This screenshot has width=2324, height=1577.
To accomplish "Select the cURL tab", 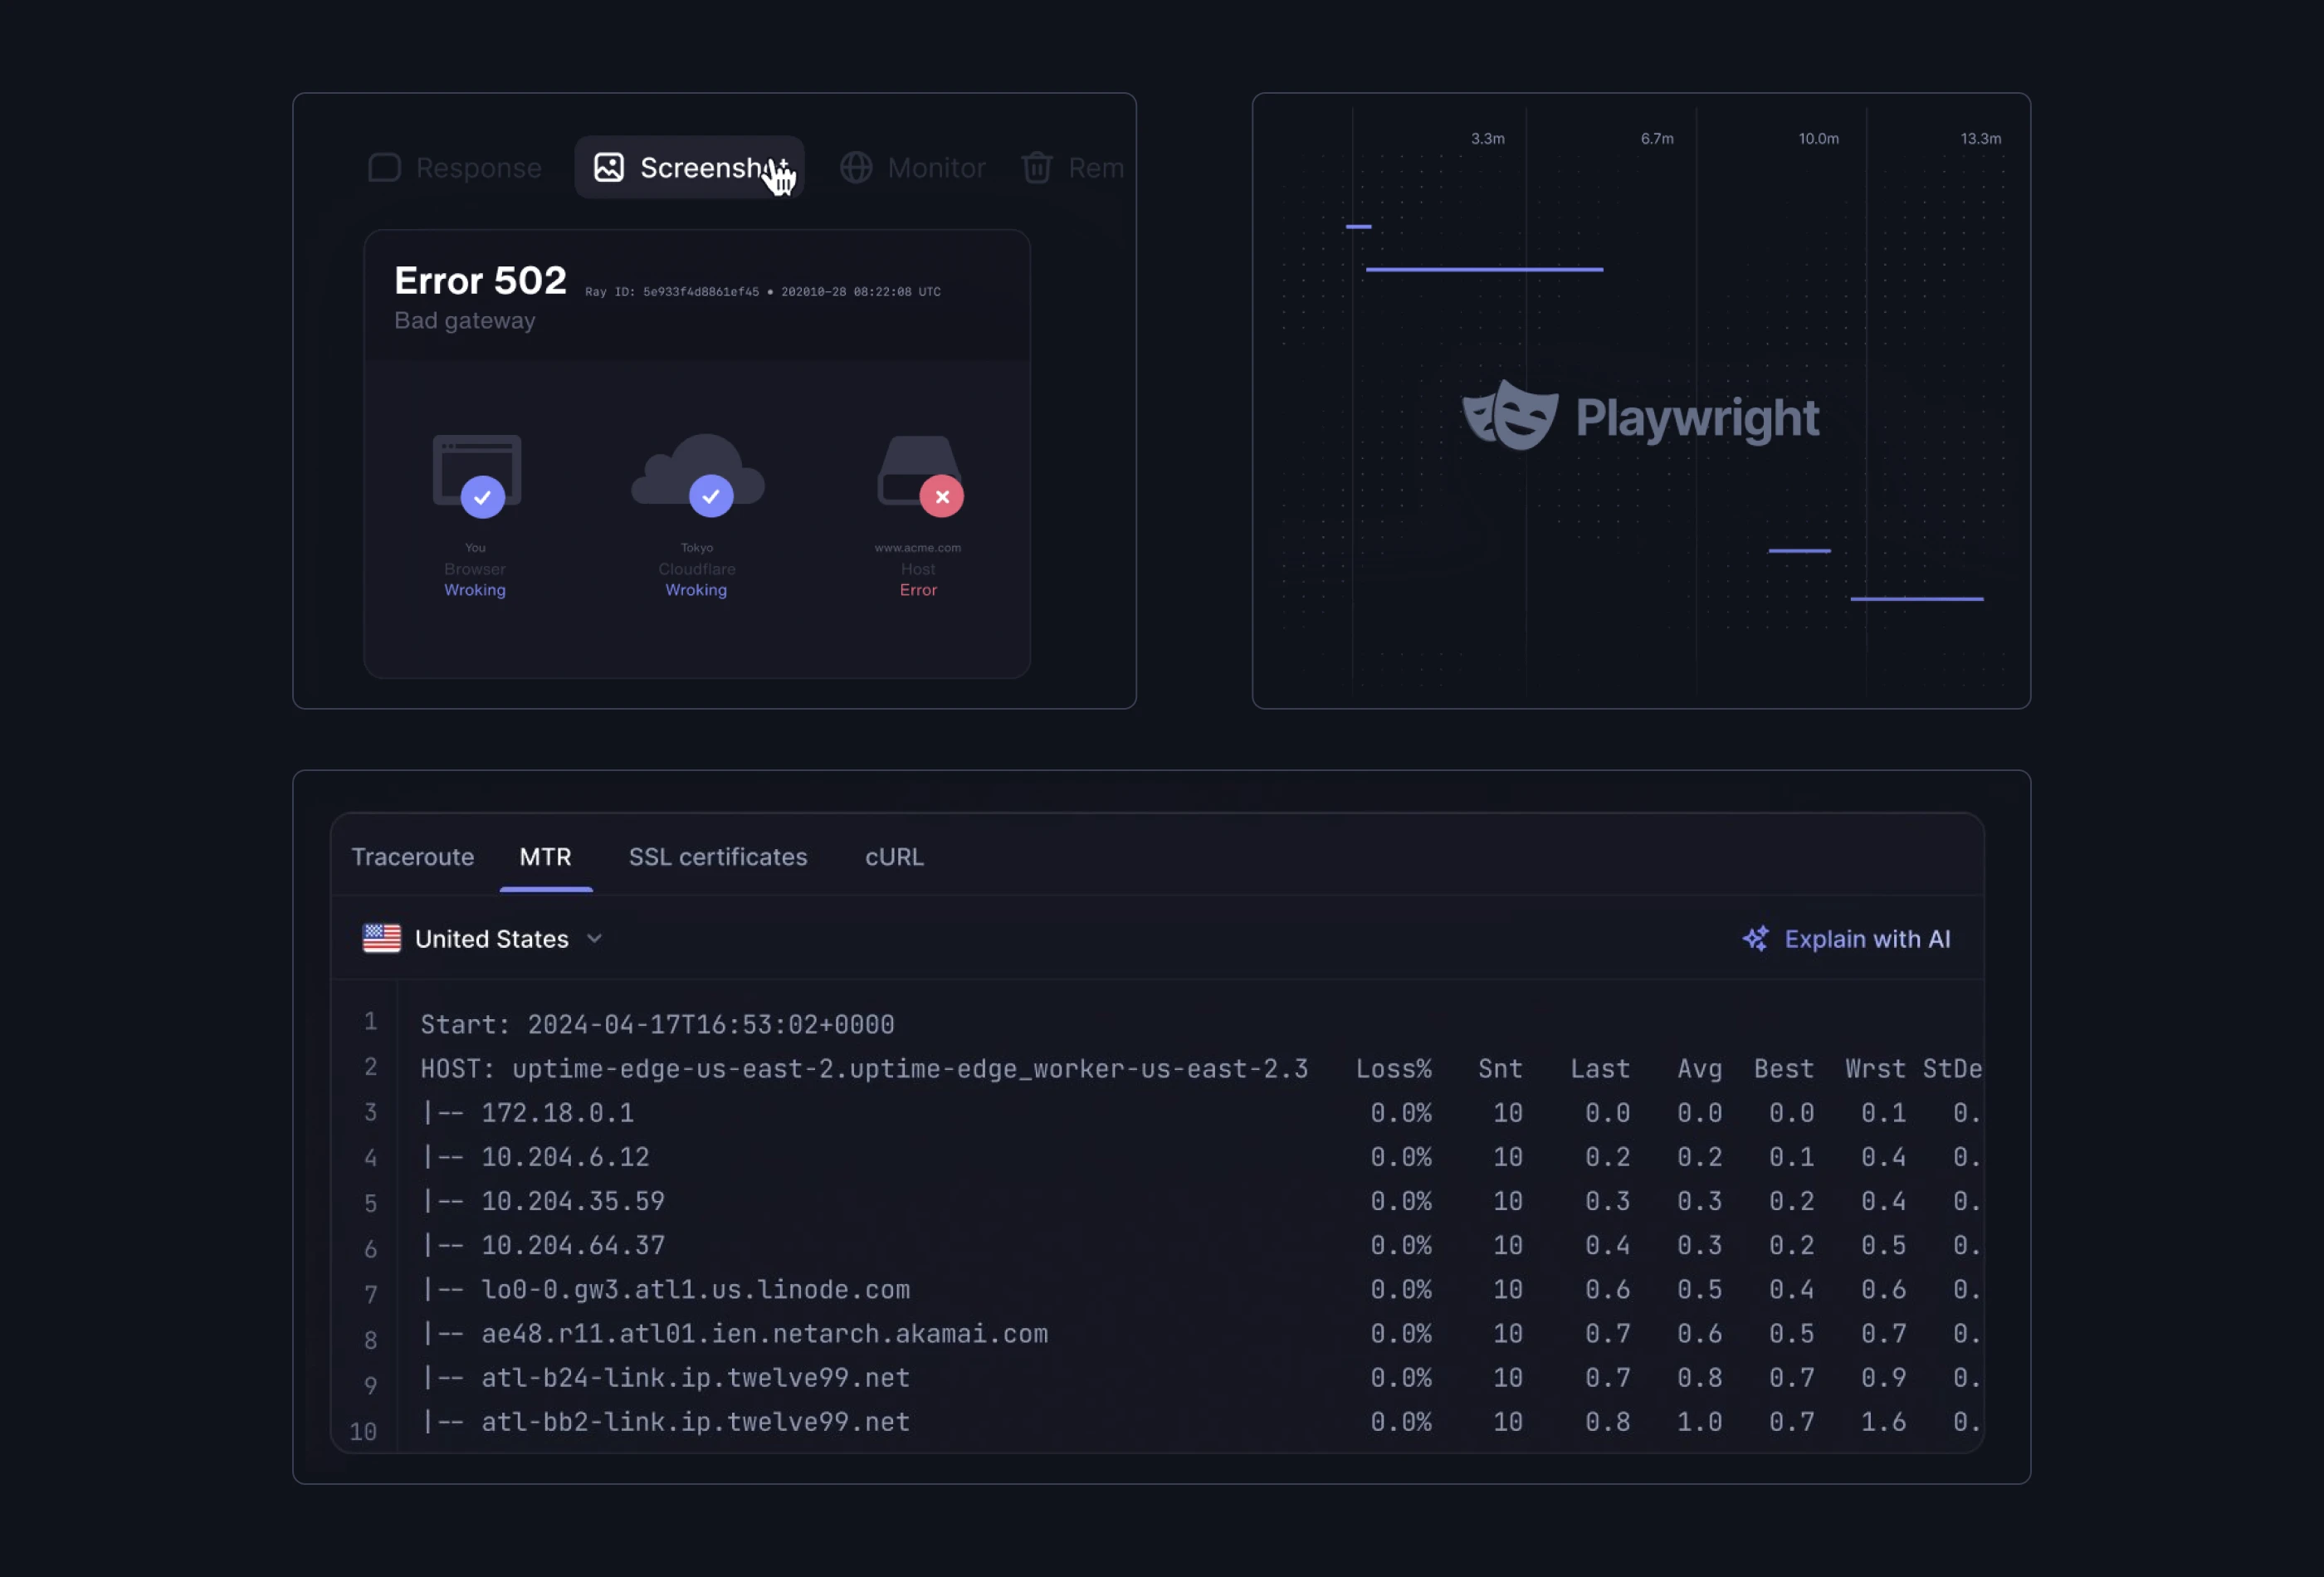I will (x=893, y=857).
